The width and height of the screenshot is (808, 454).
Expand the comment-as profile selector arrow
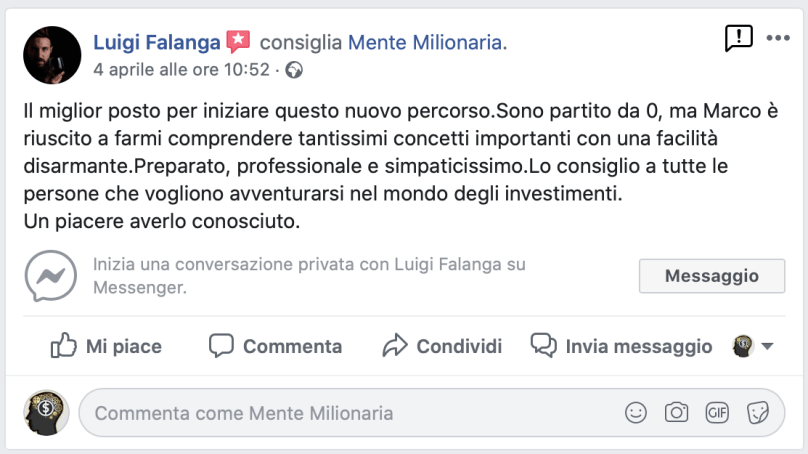point(767,347)
